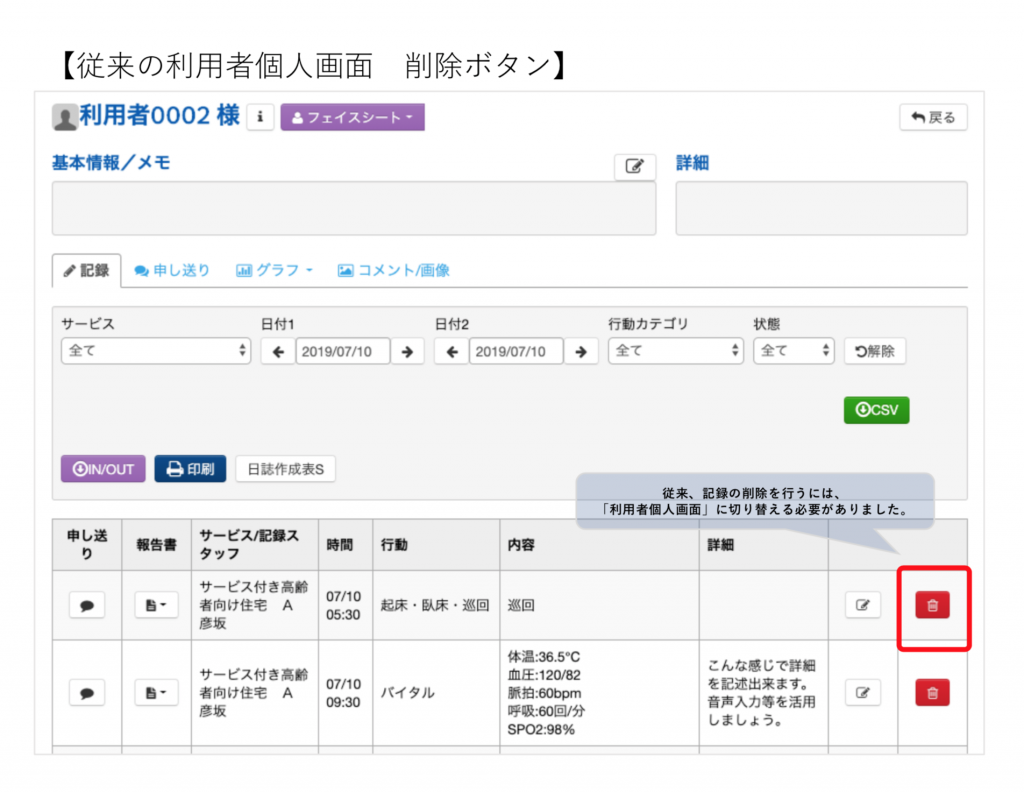Expand the サービス select box

(156, 351)
